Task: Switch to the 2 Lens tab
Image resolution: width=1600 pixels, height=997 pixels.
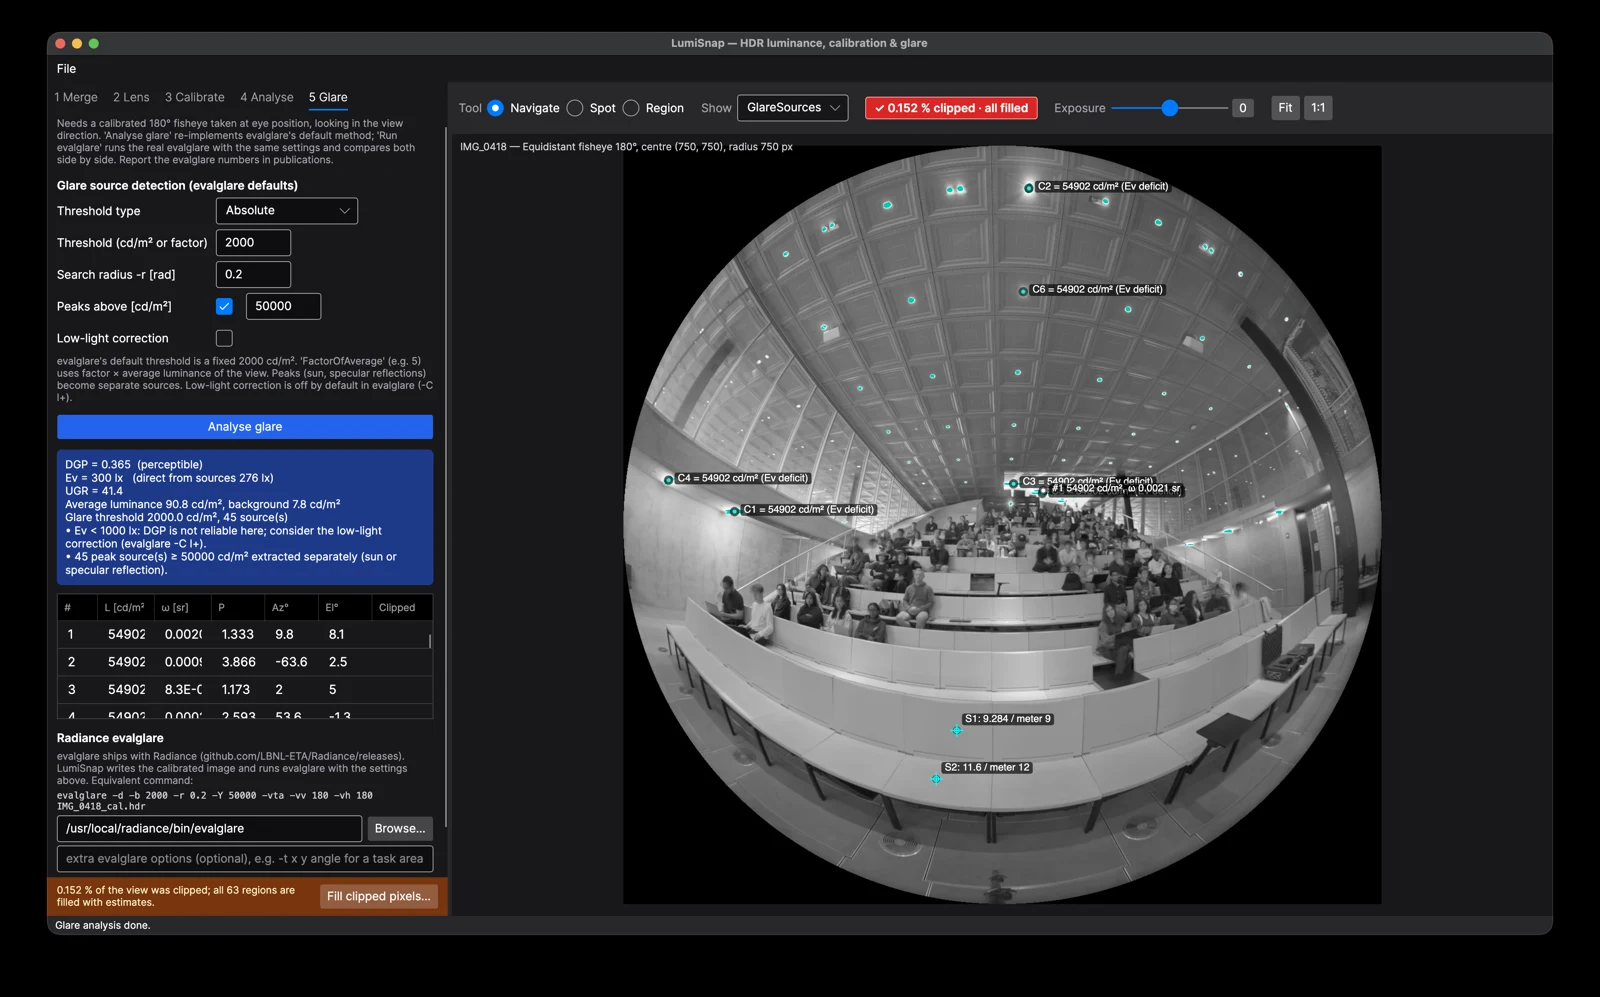Action: click(x=131, y=97)
